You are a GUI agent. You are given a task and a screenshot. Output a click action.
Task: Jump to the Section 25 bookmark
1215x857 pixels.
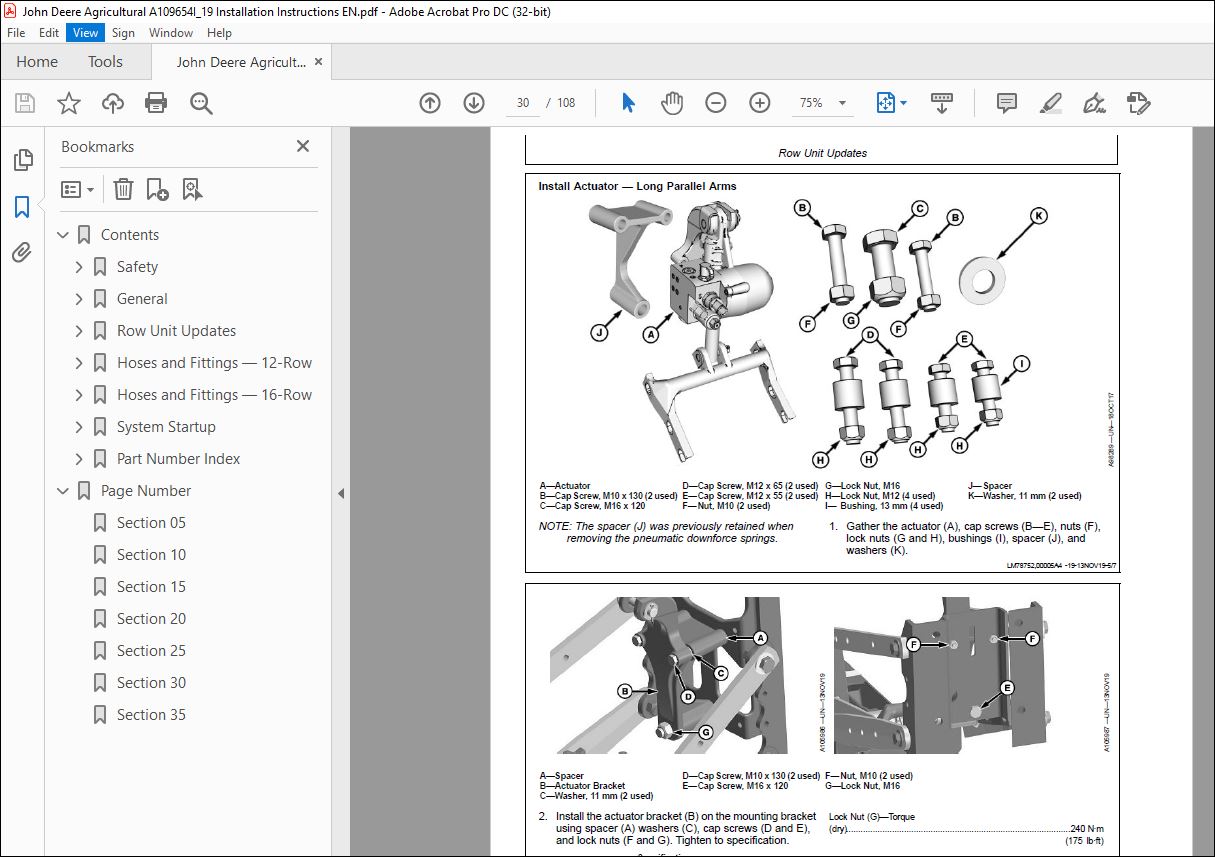point(151,651)
